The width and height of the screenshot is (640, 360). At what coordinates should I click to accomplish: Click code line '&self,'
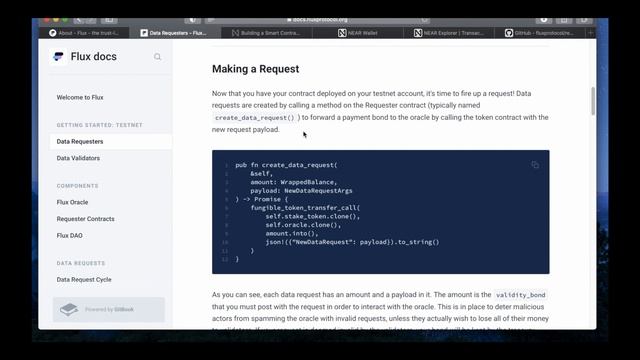[261, 173]
